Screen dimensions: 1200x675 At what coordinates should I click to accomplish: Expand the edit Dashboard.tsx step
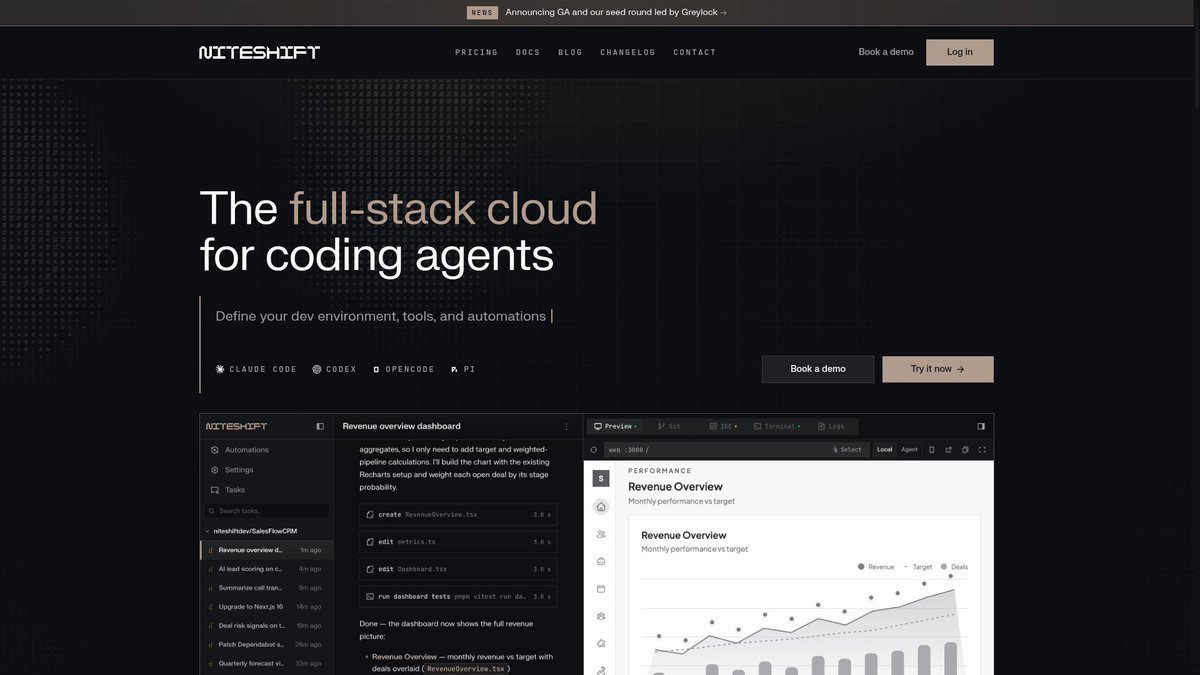[x=458, y=569]
